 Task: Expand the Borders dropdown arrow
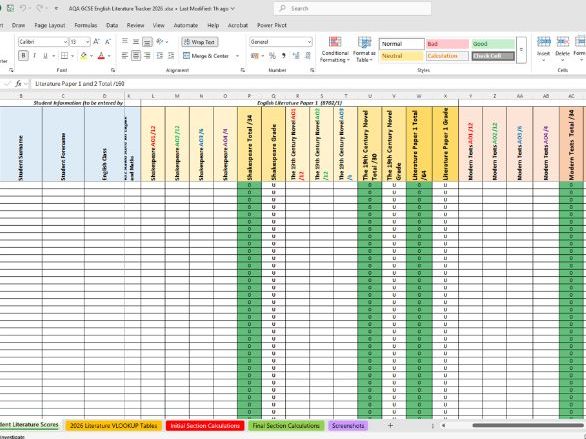(72, 56)
